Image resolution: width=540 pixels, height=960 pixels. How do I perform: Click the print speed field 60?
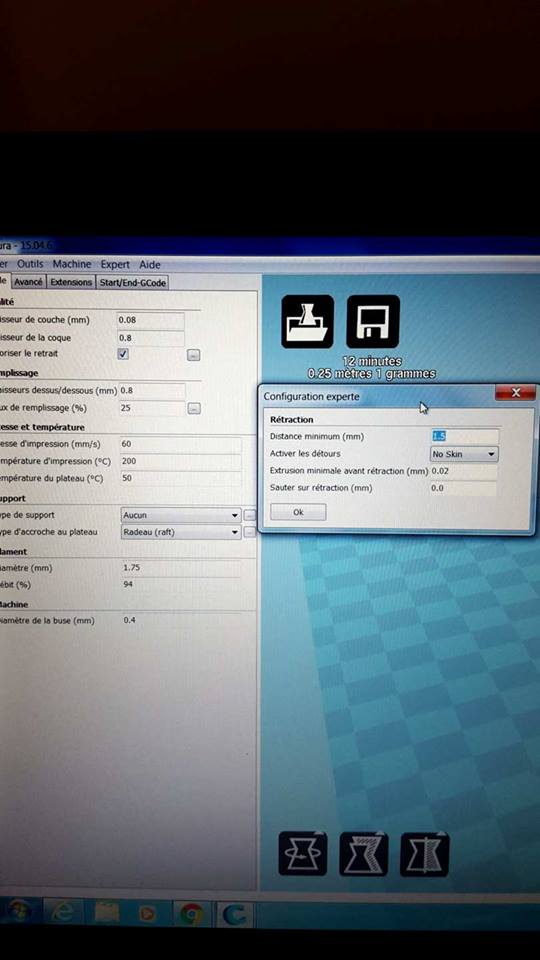point(180,444)
